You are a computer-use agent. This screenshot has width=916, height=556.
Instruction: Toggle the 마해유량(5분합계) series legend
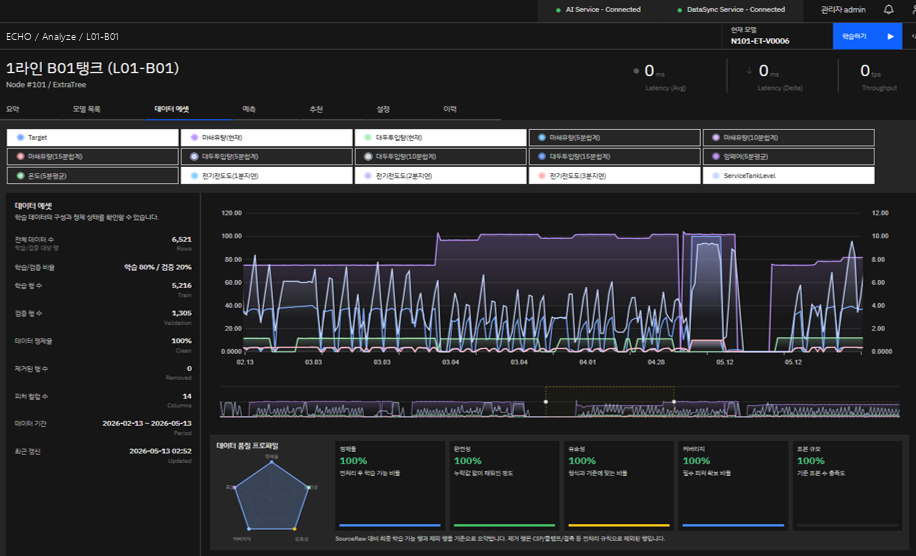(x=615, y=137)
